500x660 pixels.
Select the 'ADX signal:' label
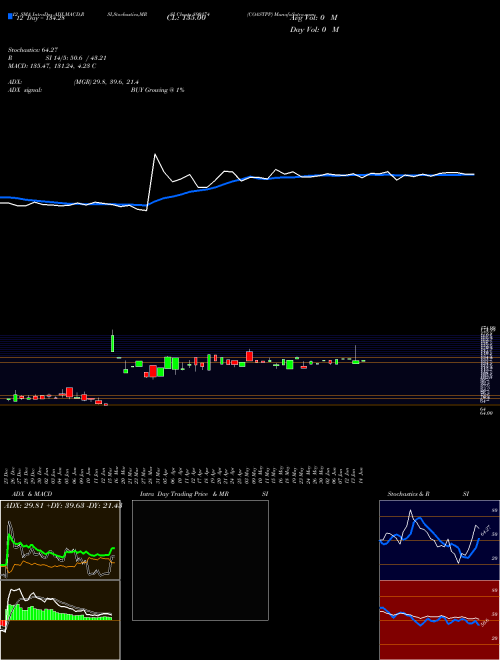(x=25, y=90)
